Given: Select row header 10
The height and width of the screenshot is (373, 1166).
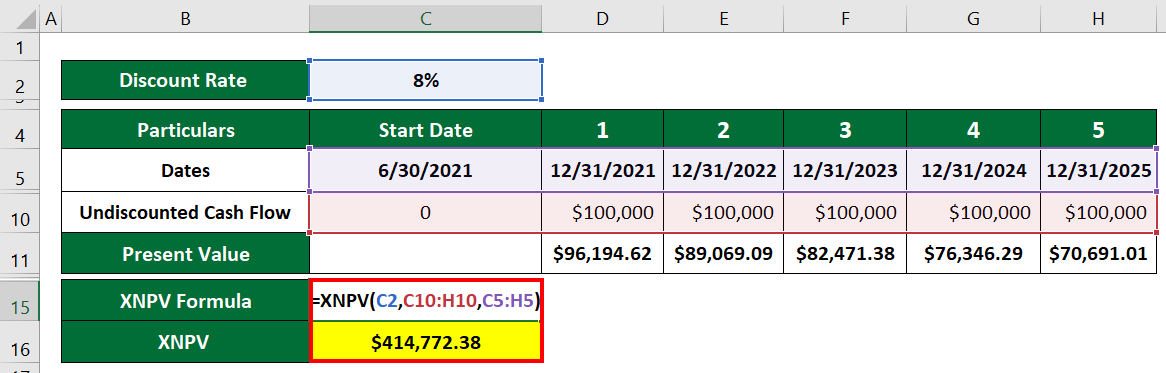Looking at the screenshot, I should (20, 213).
